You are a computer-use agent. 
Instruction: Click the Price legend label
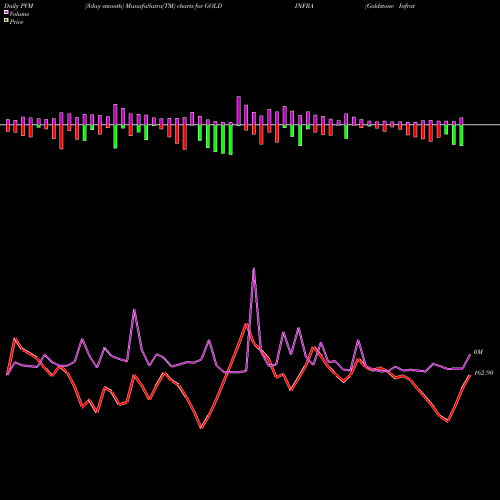tap(16, 22)
